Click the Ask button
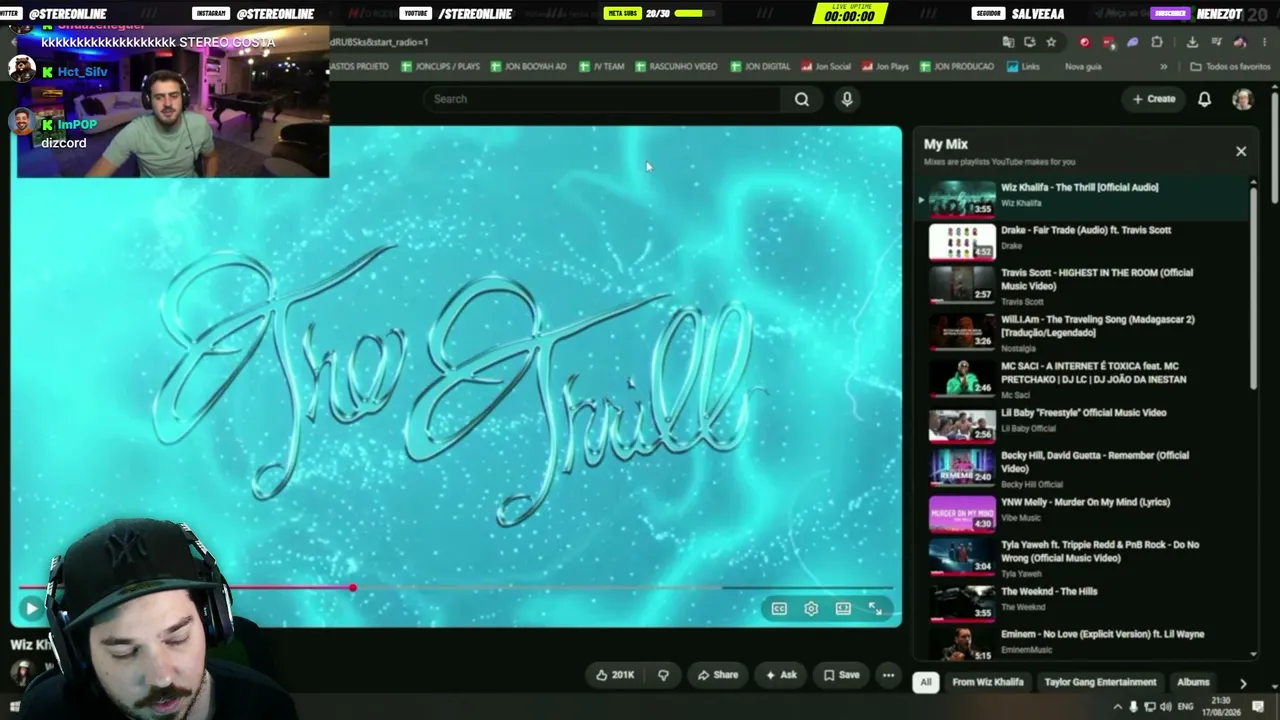 click(781, 675)
